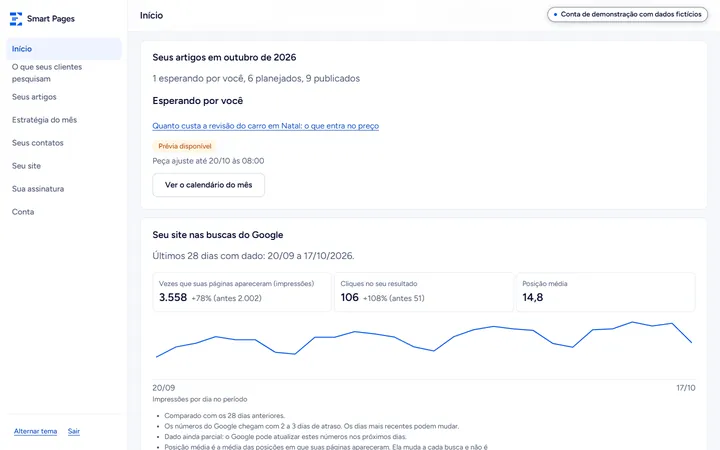The width and height of the screenshot is (720, 450).
Task: Open Estratégia do mês page
Action: coord(64,120)
